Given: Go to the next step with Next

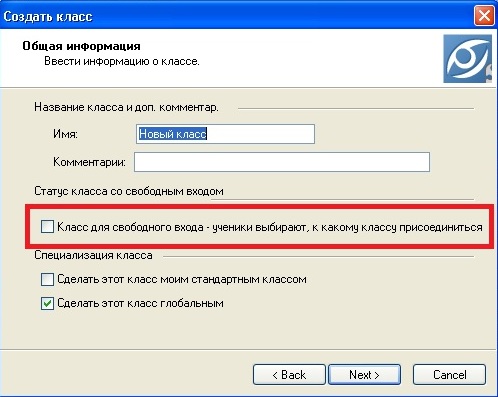Looking at the screenshot, I should pyautogui.click(x=364, y=375).
